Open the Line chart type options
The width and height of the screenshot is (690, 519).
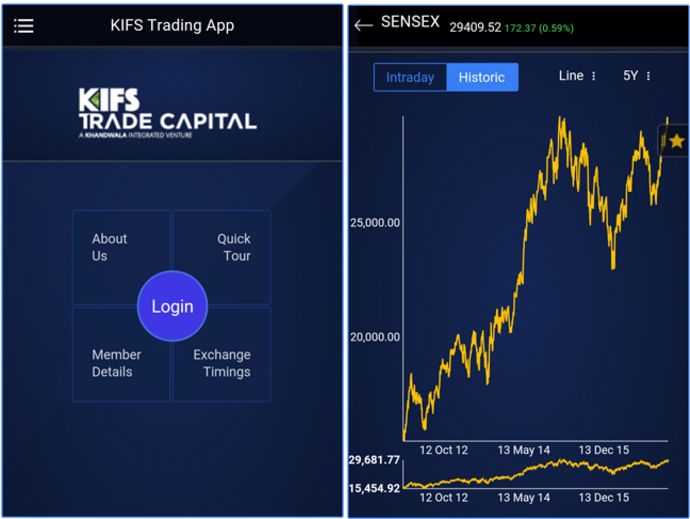point(577,76)
